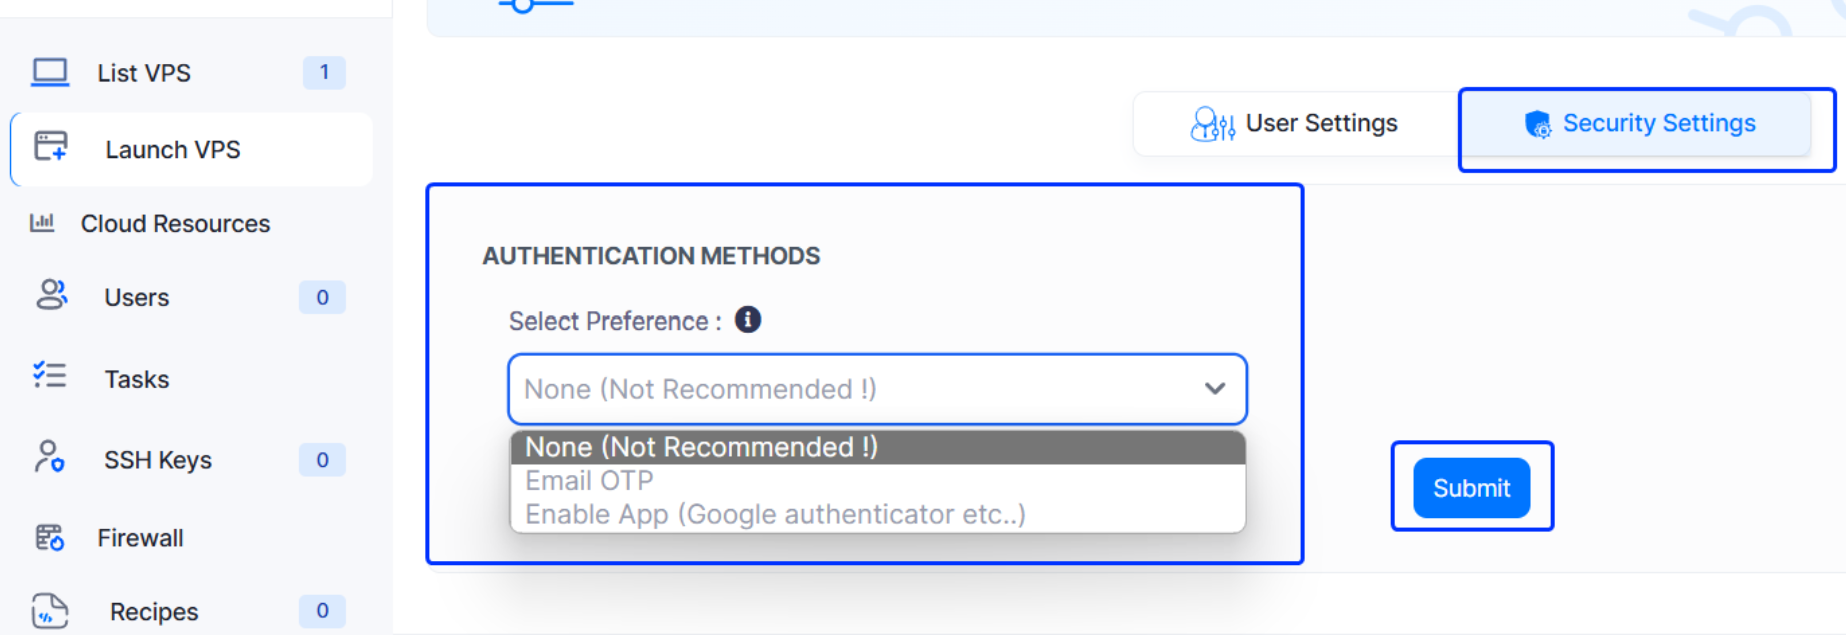Switch to the User Settings tab
The width and height of the screenshot is (1846, 635).
point(1295,124)
